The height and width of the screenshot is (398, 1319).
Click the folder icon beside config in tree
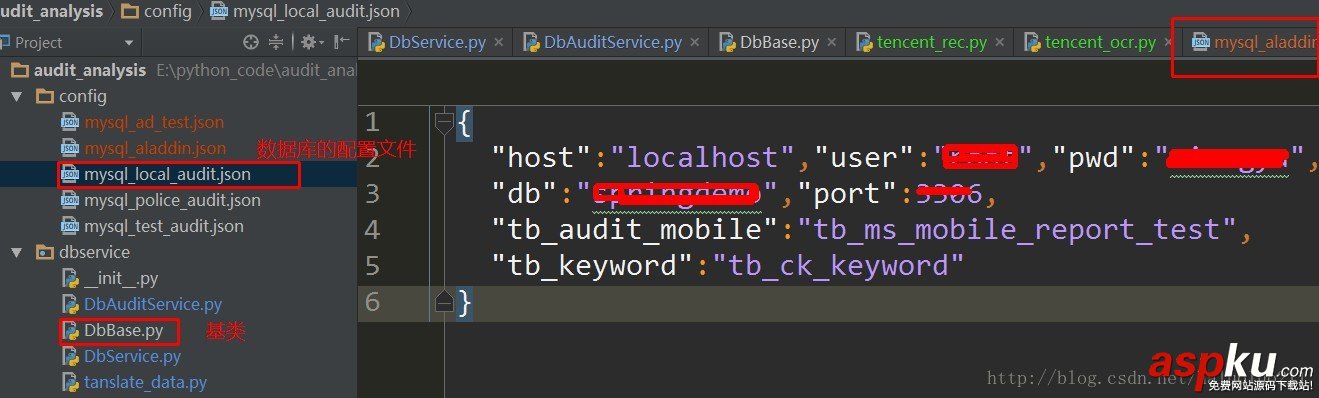(x=44, y=97)
